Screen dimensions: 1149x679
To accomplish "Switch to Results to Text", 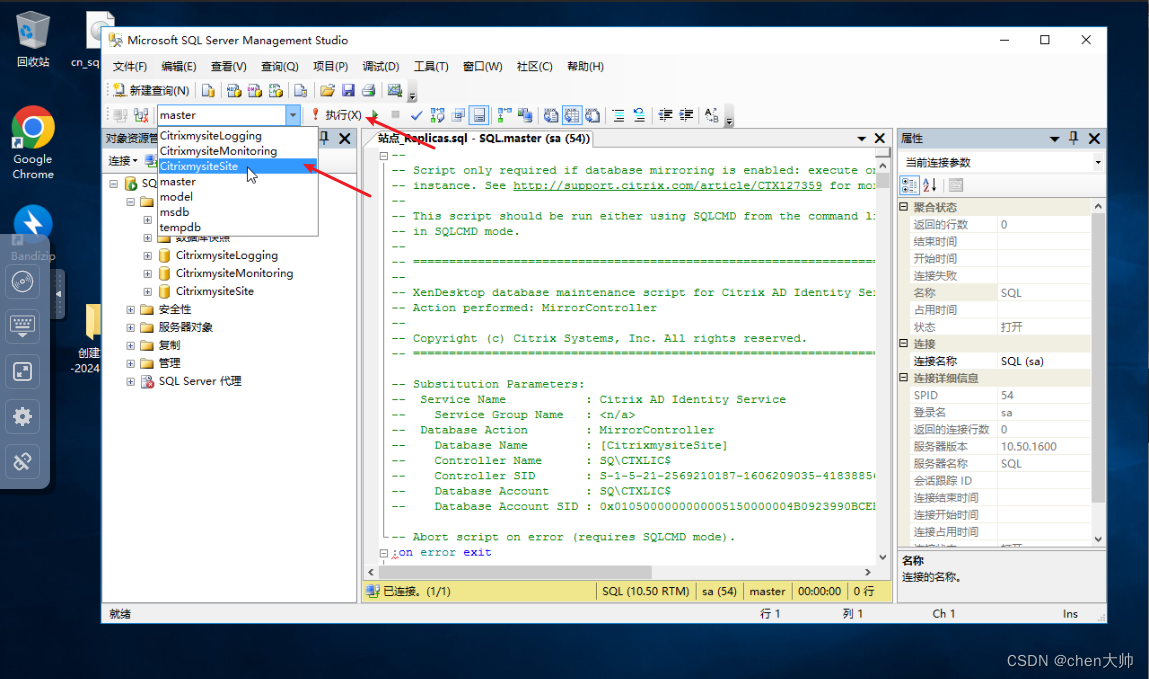I will (551, 115).
